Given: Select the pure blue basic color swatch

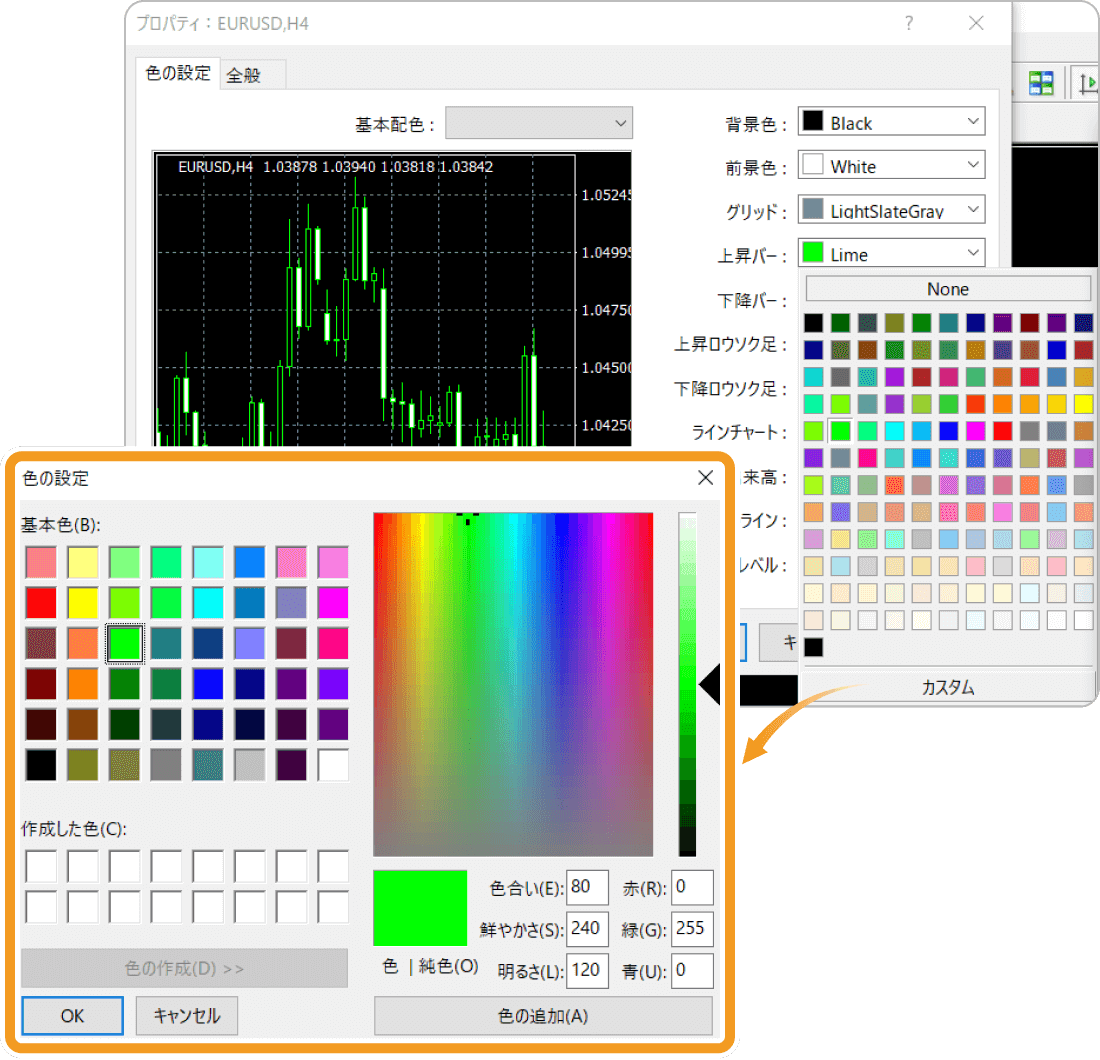Looking at the screenshot, I should (x=208, y=683).
